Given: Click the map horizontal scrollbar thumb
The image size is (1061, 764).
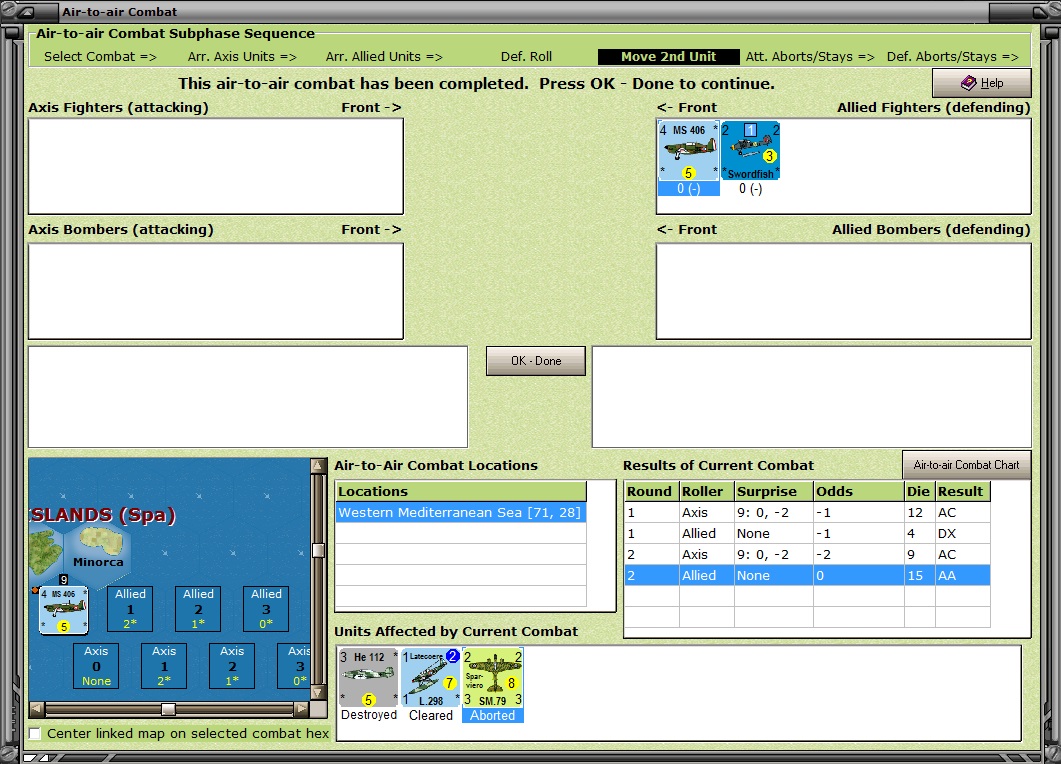Looking at the screenshot, I should click(x=168, y=709).
